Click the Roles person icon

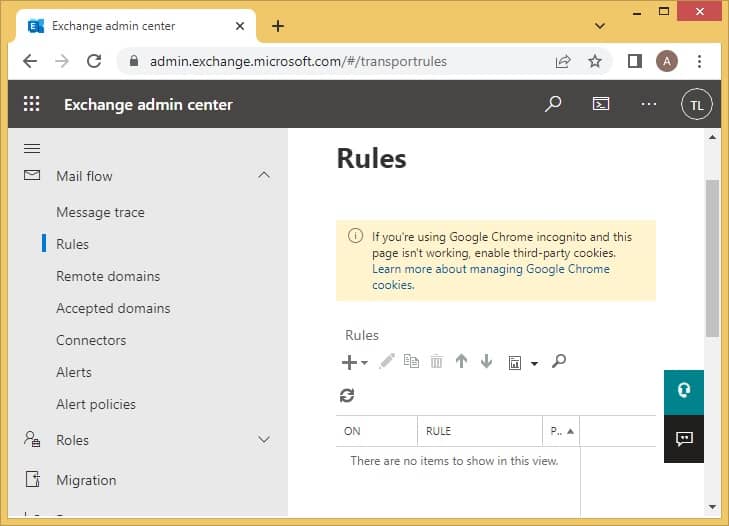tap(32, 439)
